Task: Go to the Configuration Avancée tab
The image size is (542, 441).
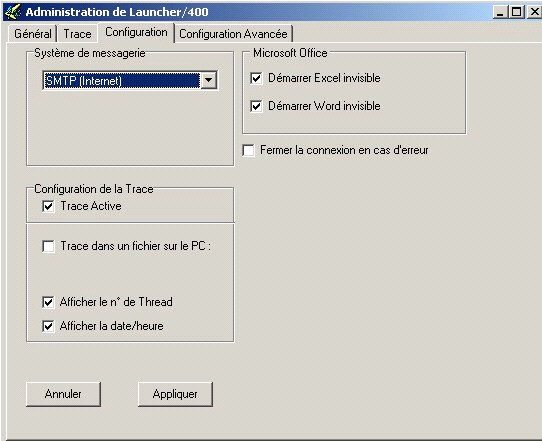Action: 233,34
